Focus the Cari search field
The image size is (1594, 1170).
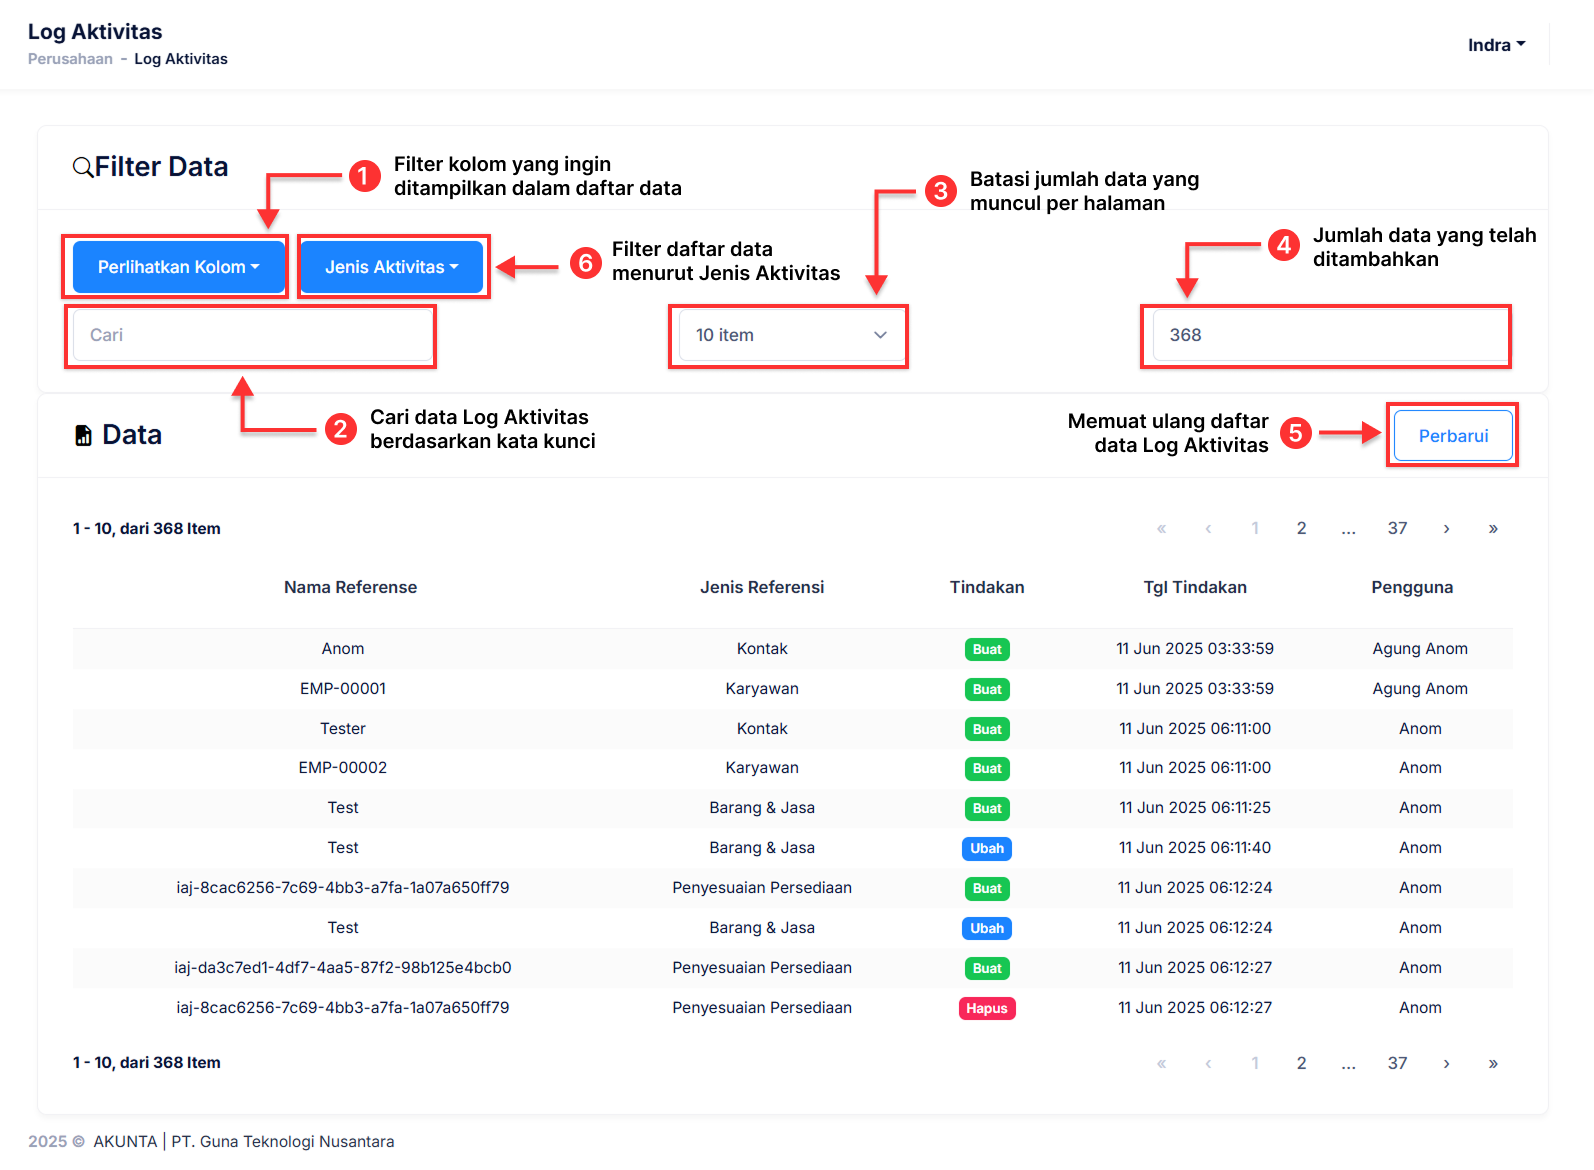(x=251, y=335)
